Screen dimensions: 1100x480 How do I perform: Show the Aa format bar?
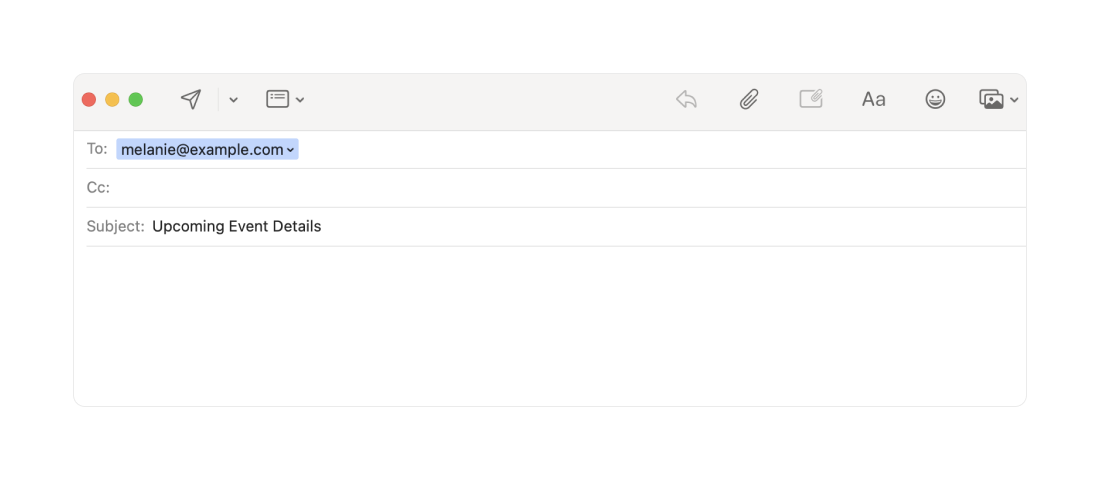point(873,100)
